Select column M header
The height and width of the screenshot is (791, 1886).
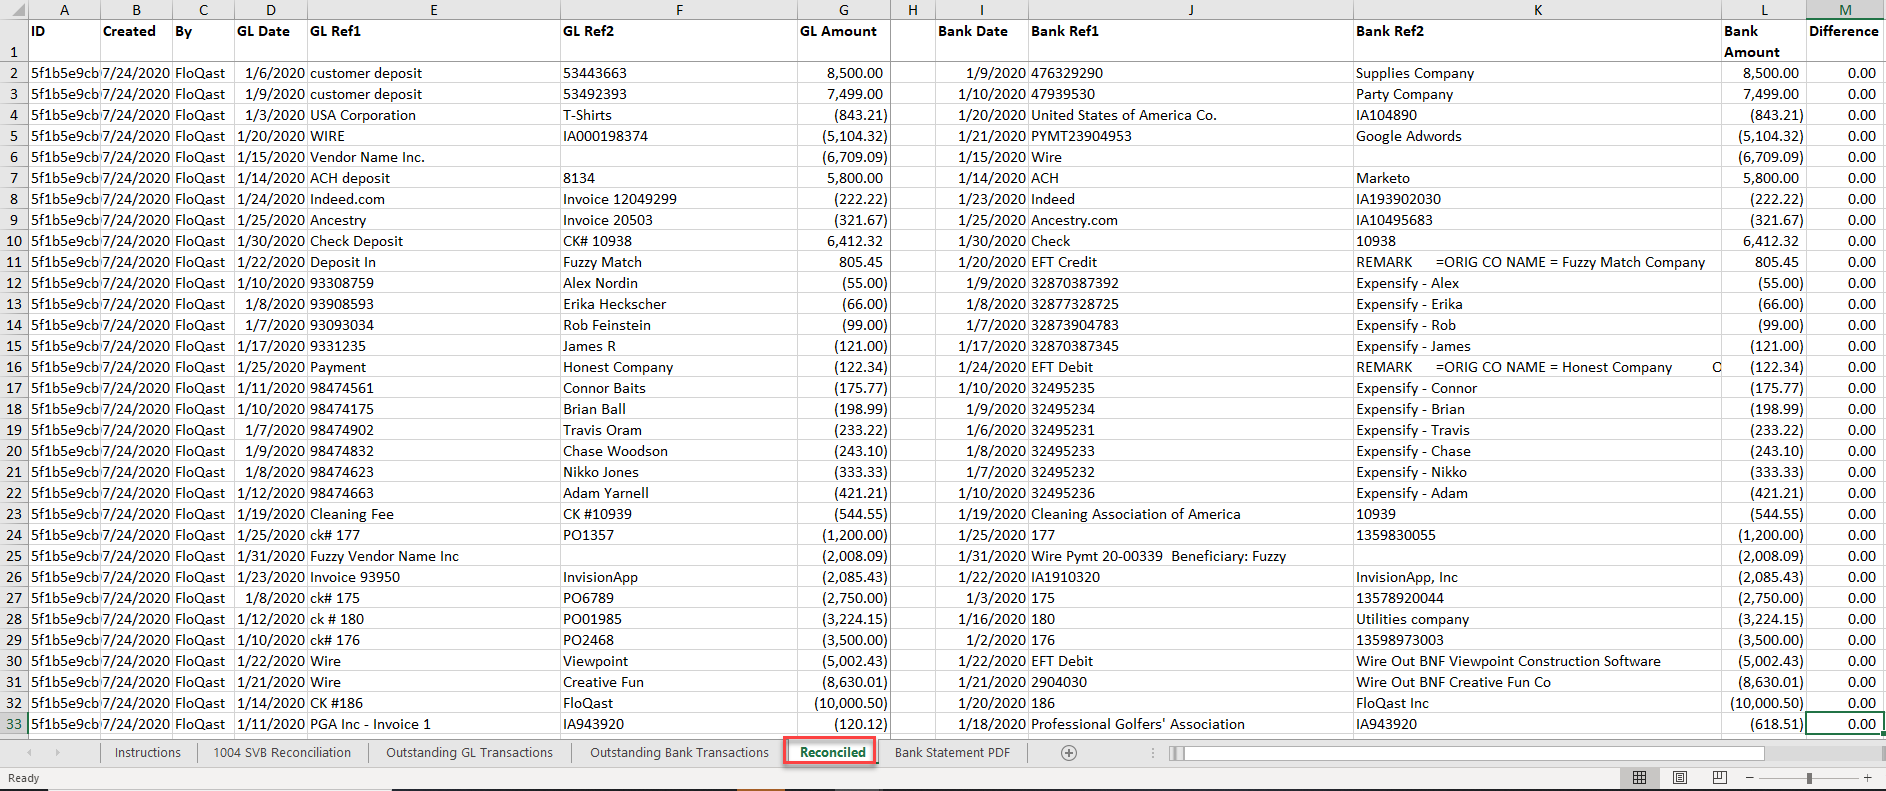click(x=1845, y=10)
